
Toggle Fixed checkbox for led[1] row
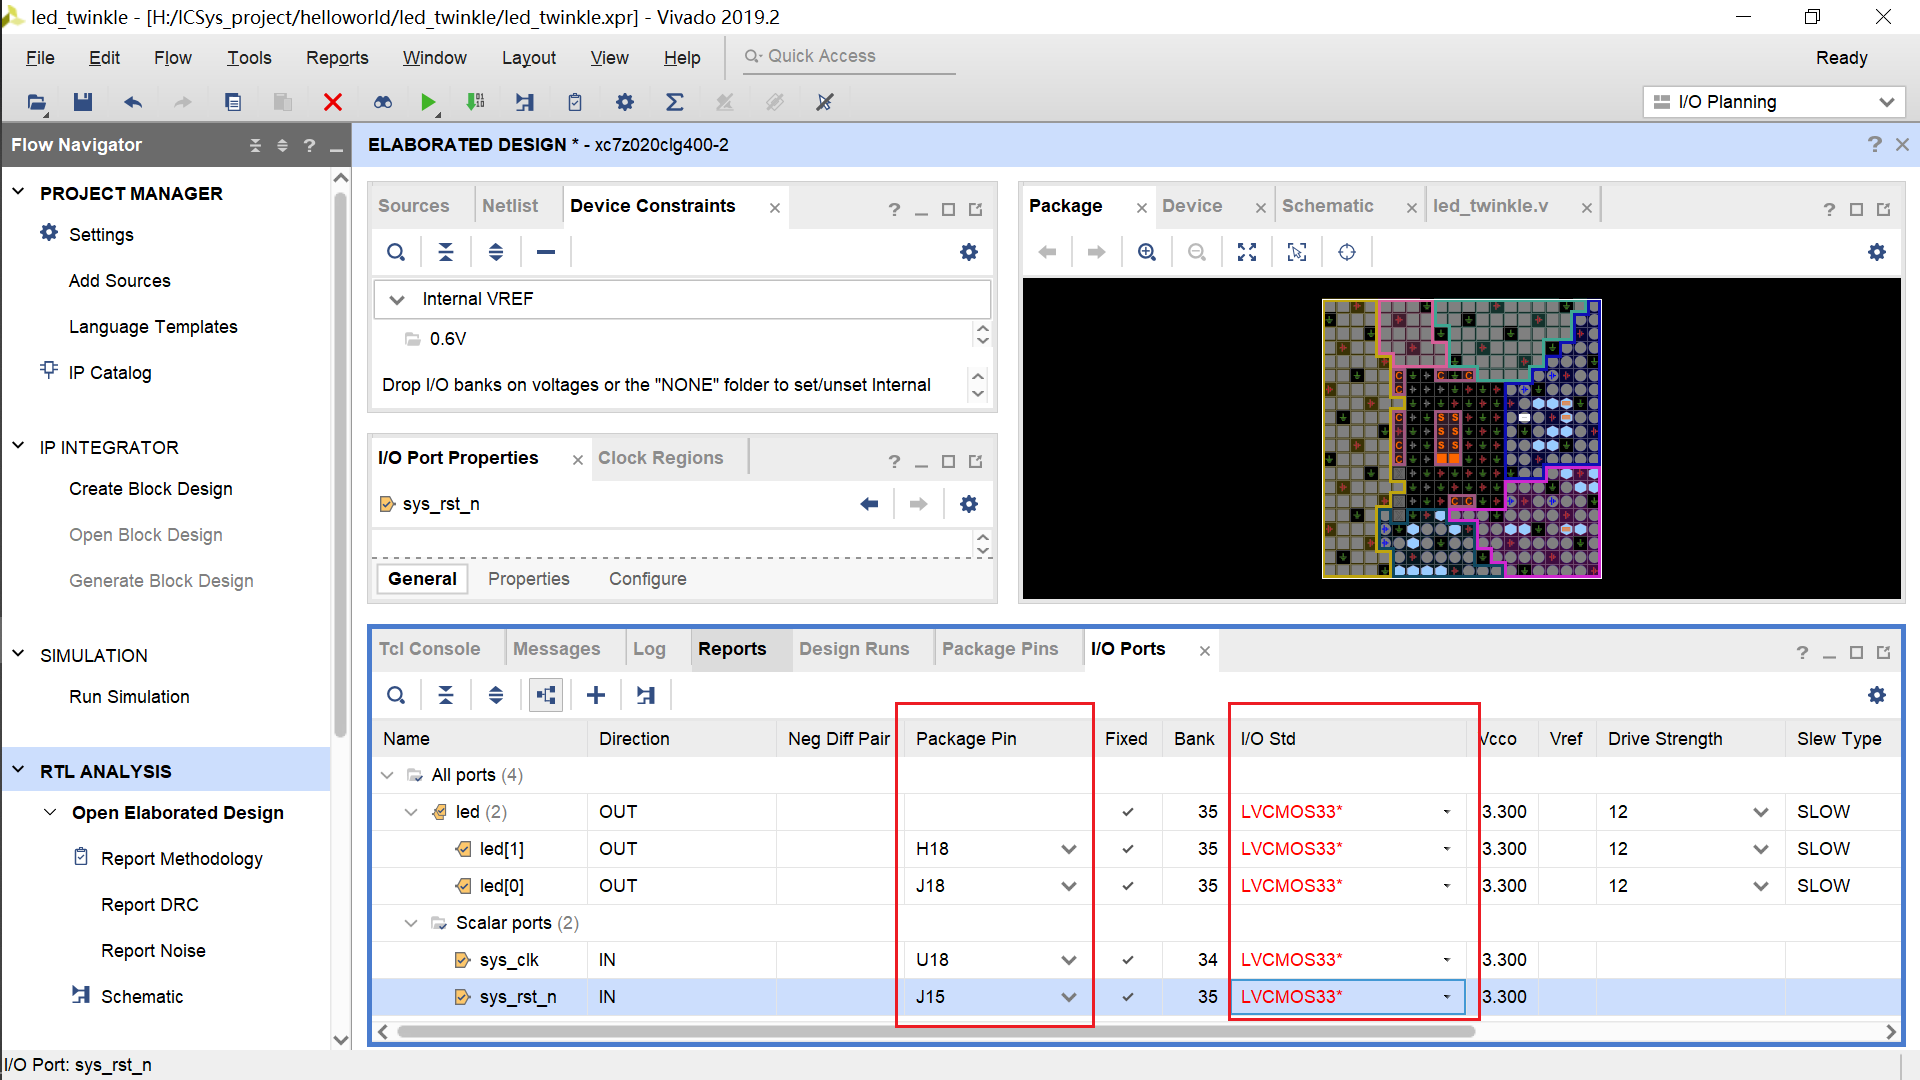click(x=1128, y=849)
